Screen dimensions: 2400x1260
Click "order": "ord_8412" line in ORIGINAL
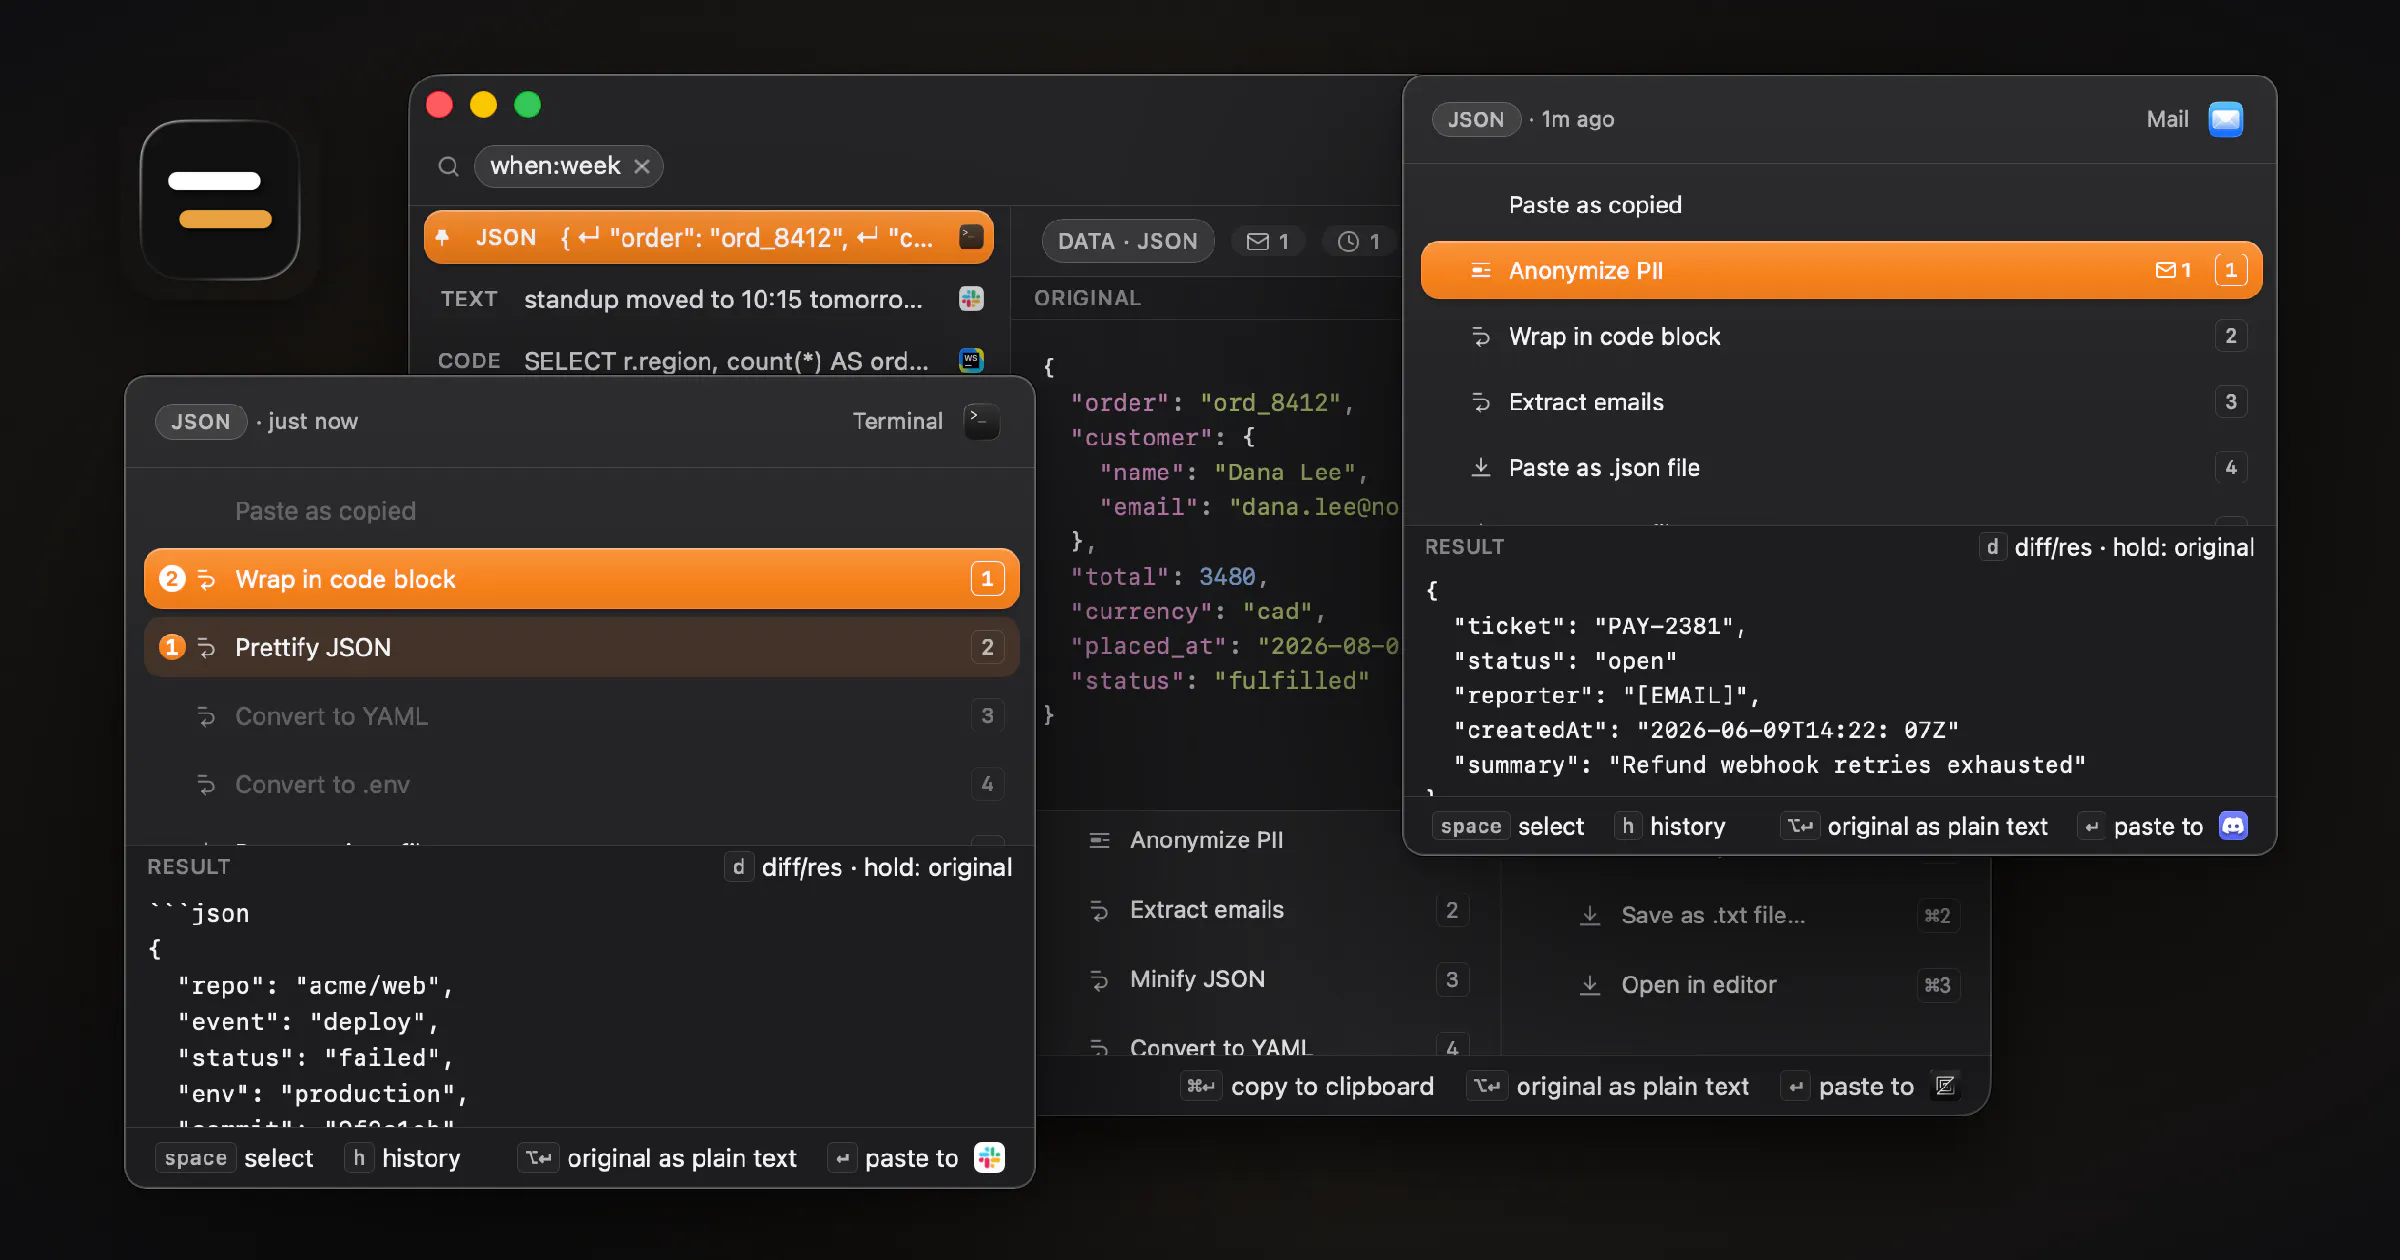(x=1212, y=402)
